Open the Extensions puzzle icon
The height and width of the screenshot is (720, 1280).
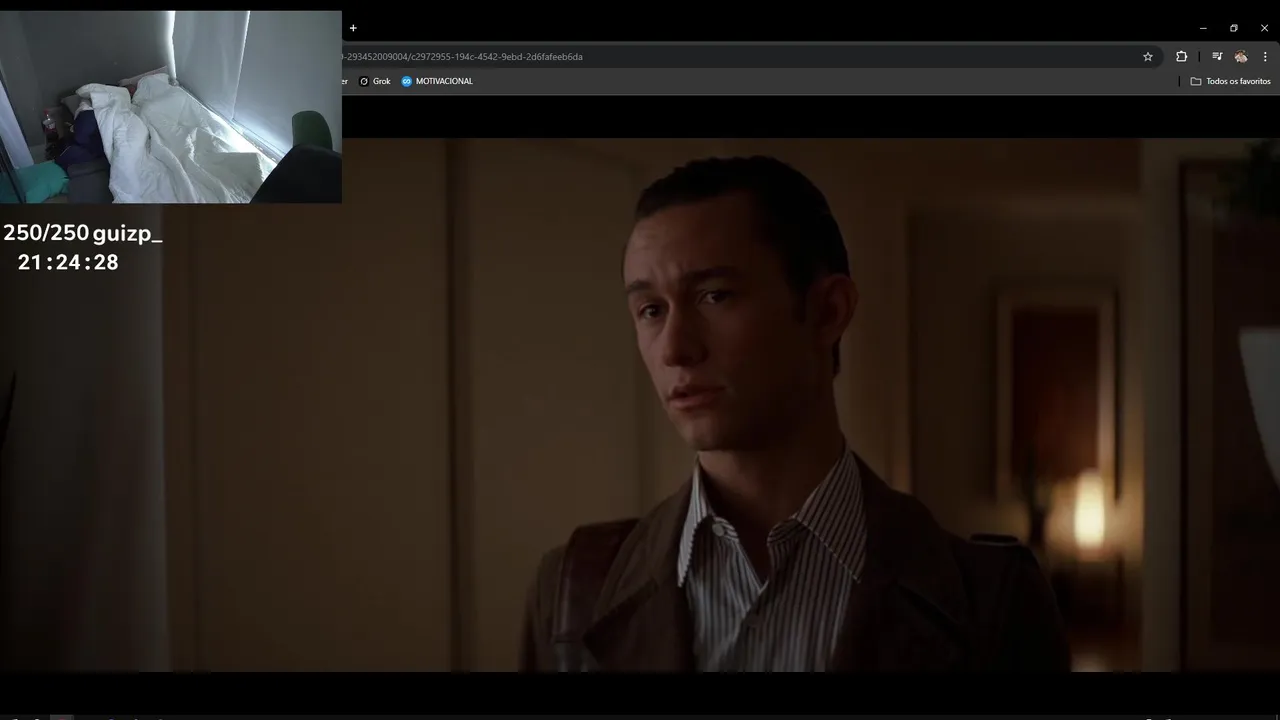(x=1181, y=57)
